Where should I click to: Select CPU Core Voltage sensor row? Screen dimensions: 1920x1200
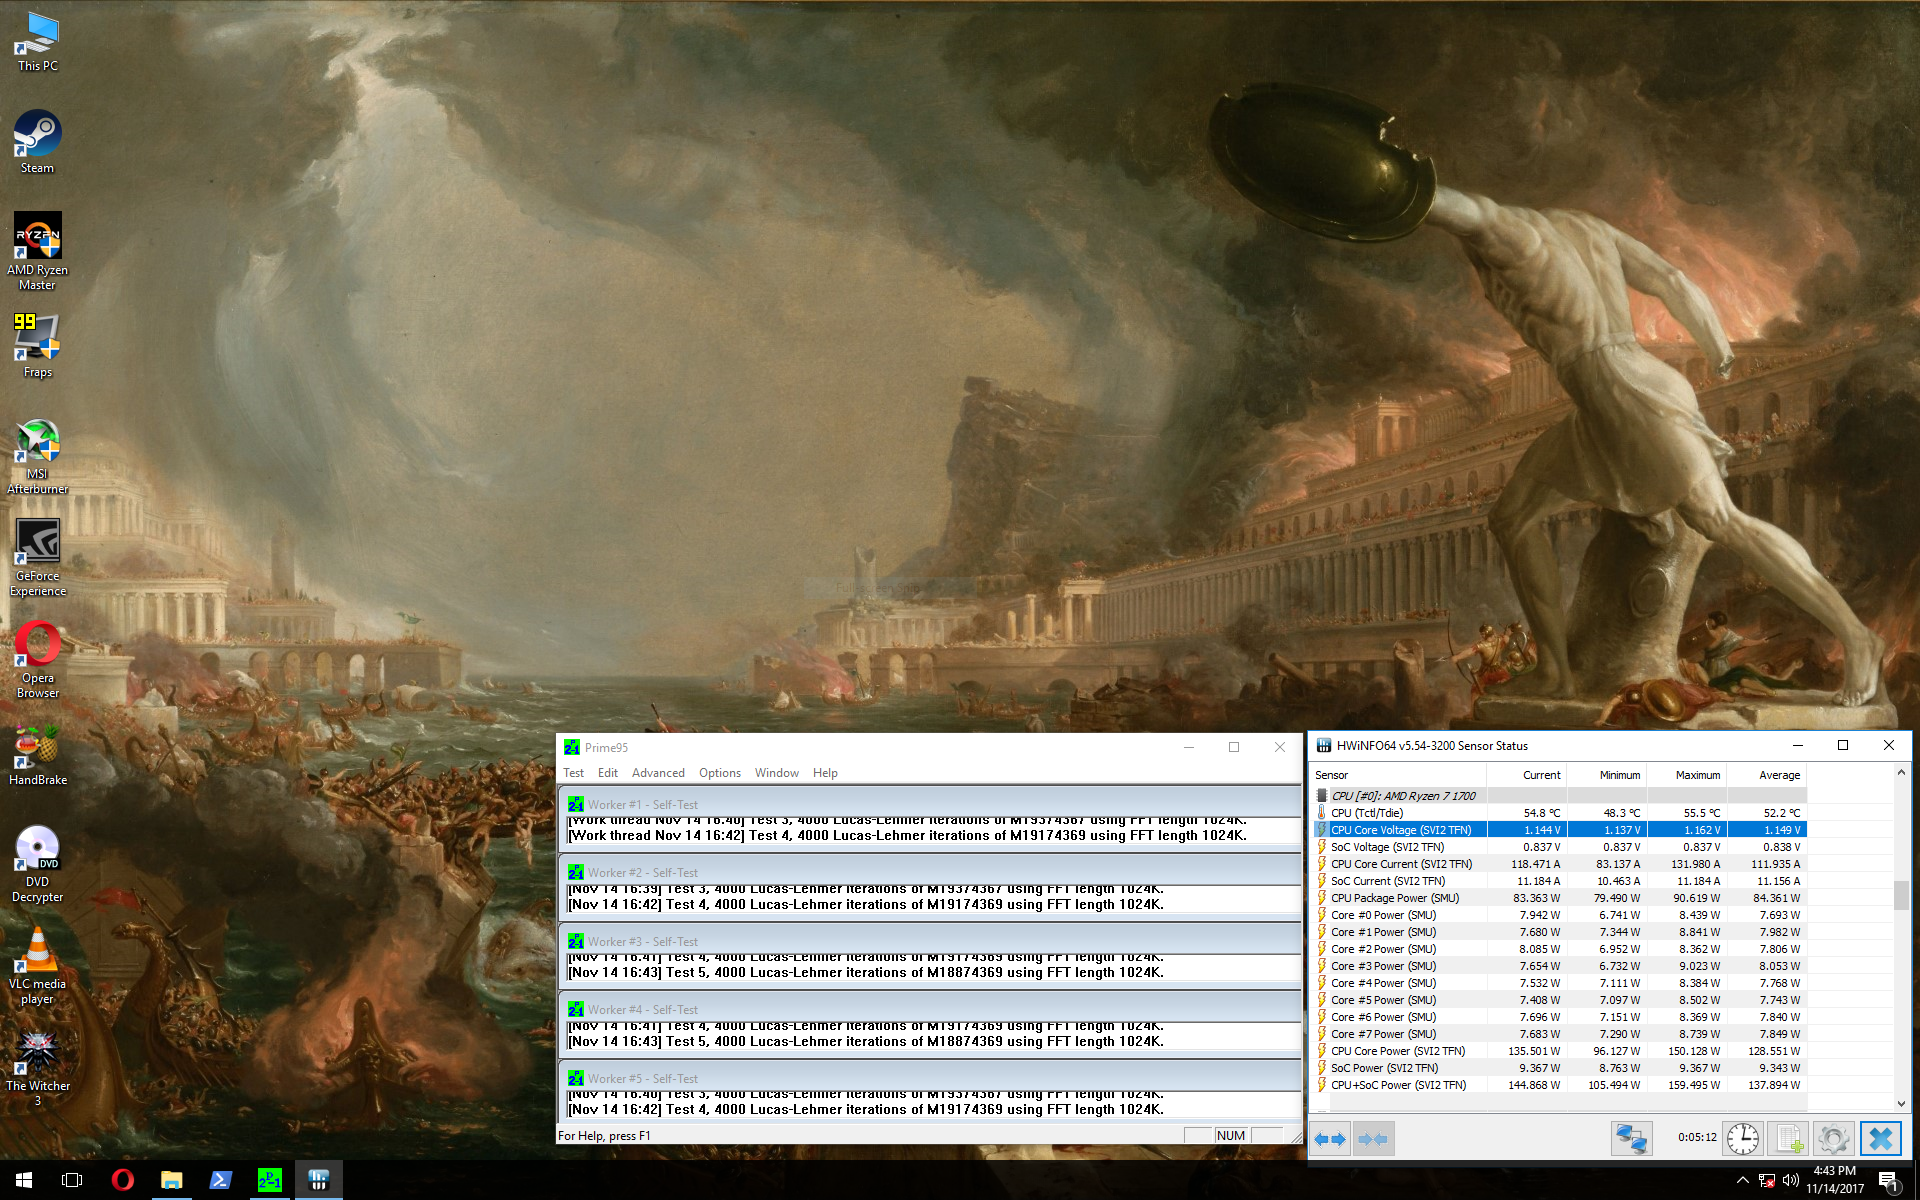(1400, 830)
